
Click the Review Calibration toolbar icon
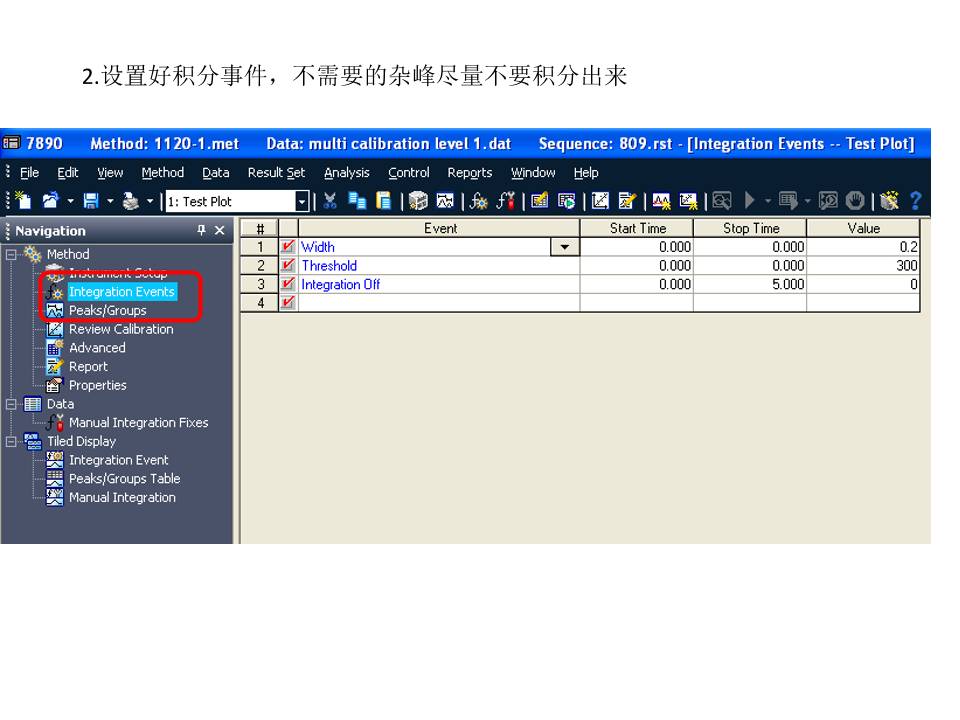click(x=600, y=202)
